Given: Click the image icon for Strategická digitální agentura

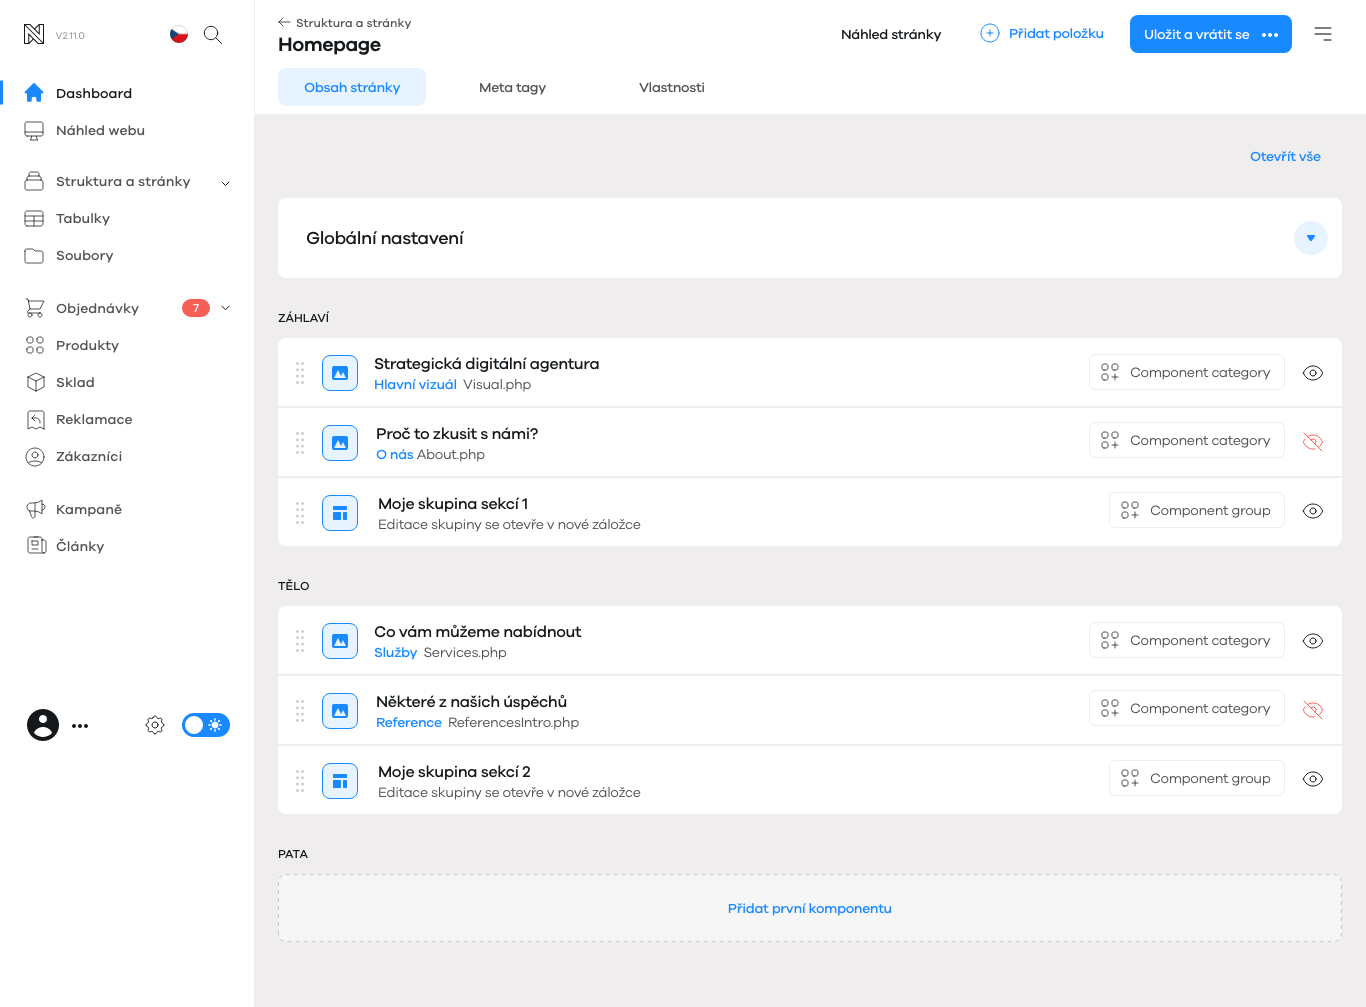Looking at the screenshot, I should 340,373.
